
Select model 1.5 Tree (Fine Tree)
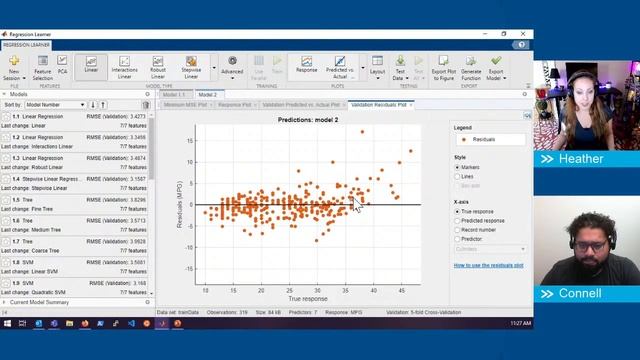tap(74, 204)
